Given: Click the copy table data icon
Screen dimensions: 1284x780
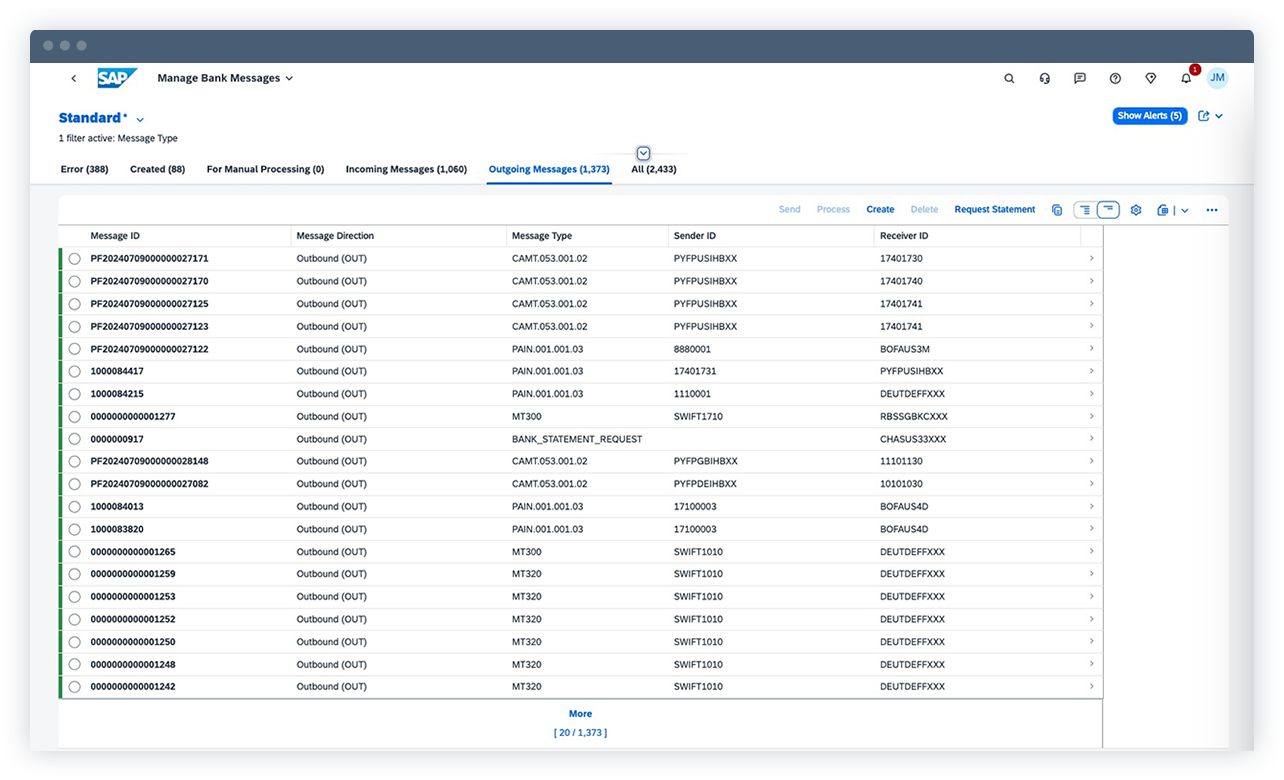Looking at the screenshot, I should pyautogui.click(x=1057, y=210).
